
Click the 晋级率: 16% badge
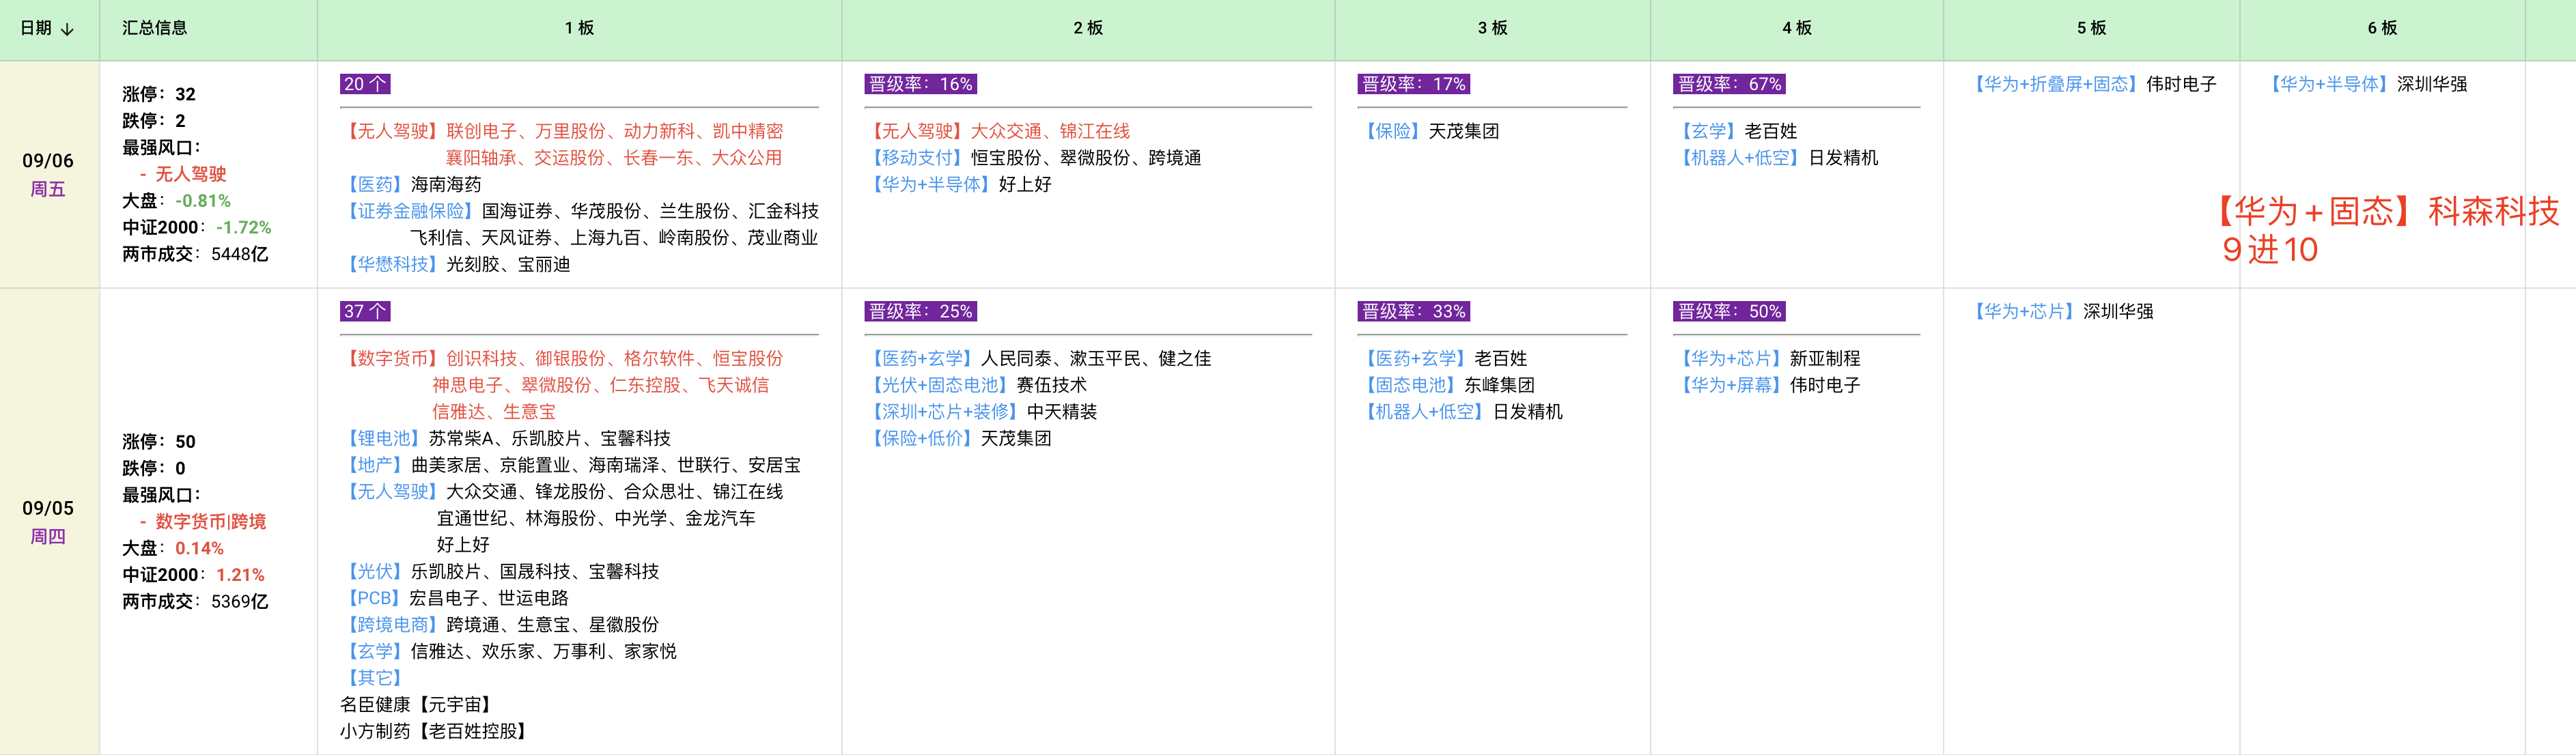pyautogui.click(x=920, y=84)
